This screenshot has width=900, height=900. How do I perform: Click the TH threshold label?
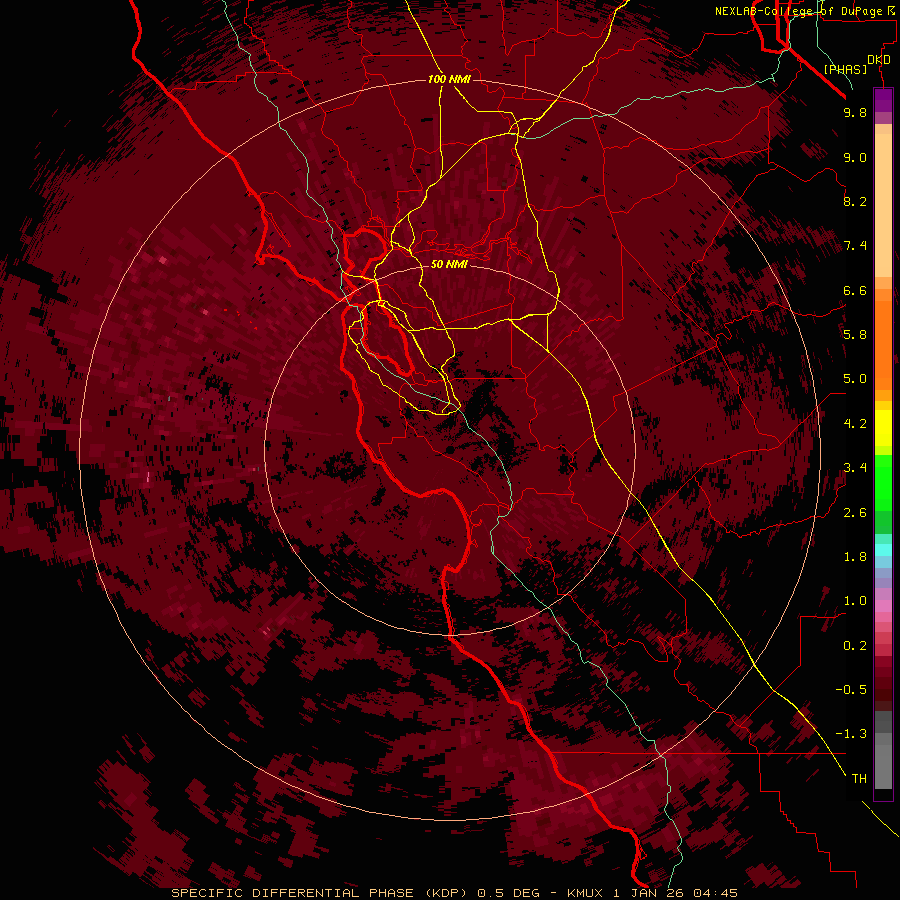click(x=859, y=779)
